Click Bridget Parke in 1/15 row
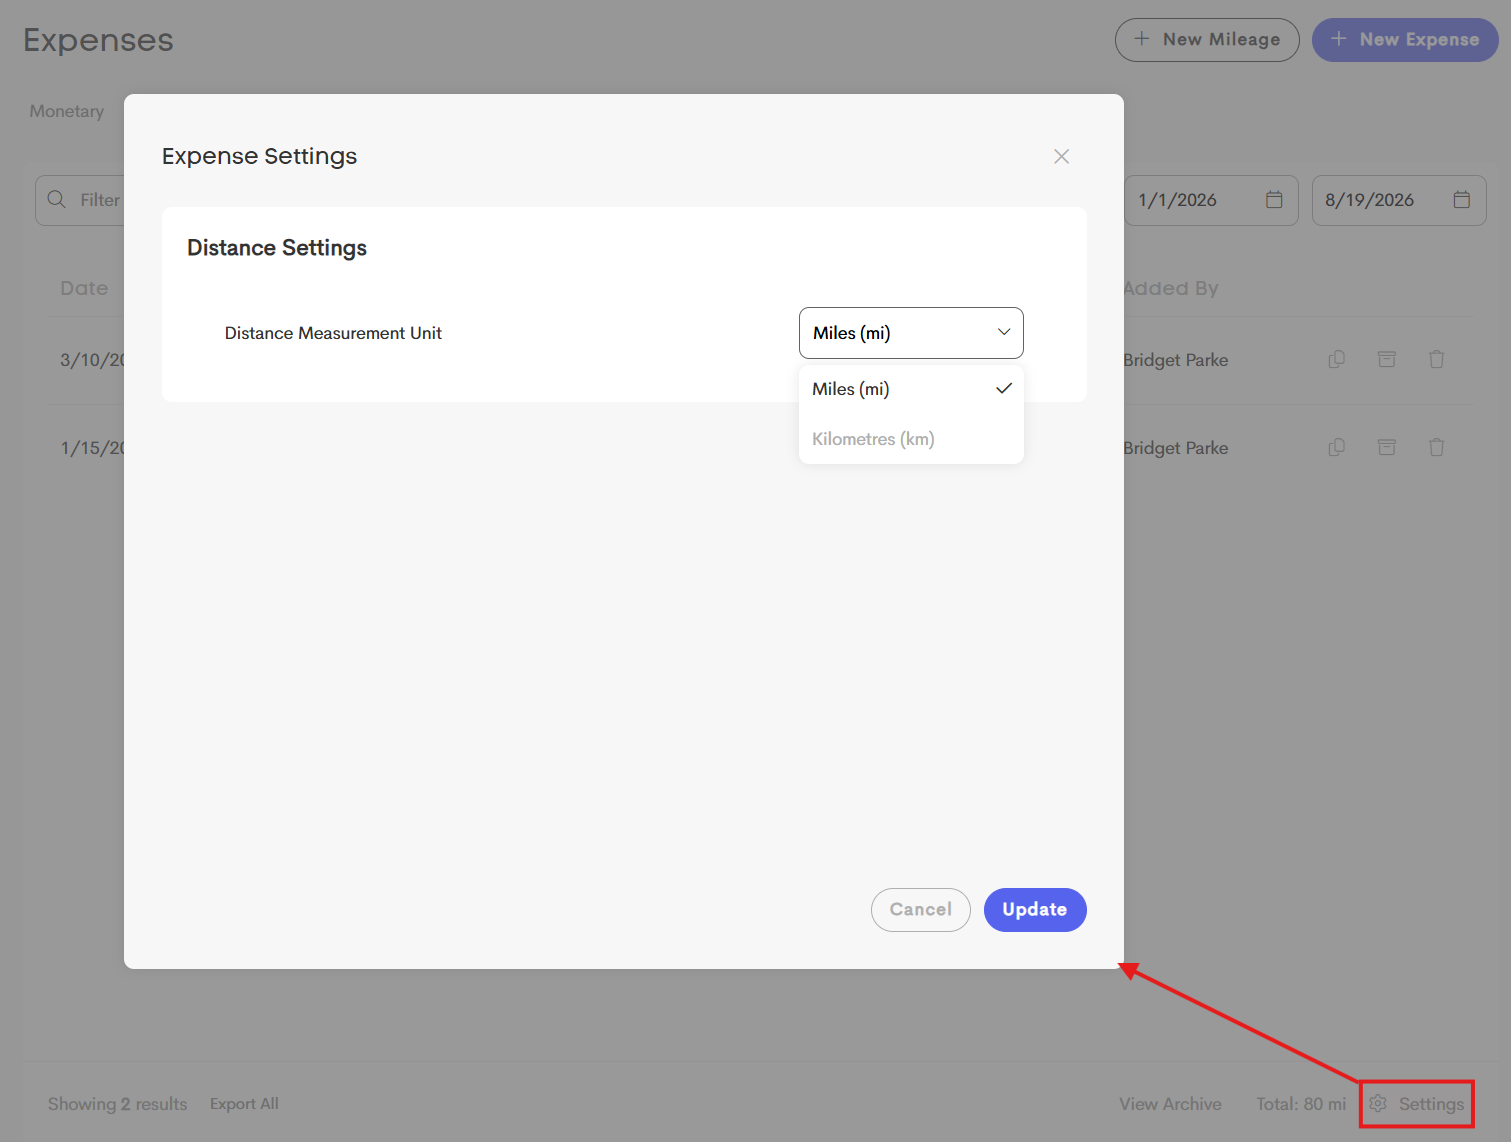This screenshot has height=1142, width=1511. click(x=1176, y=448)
